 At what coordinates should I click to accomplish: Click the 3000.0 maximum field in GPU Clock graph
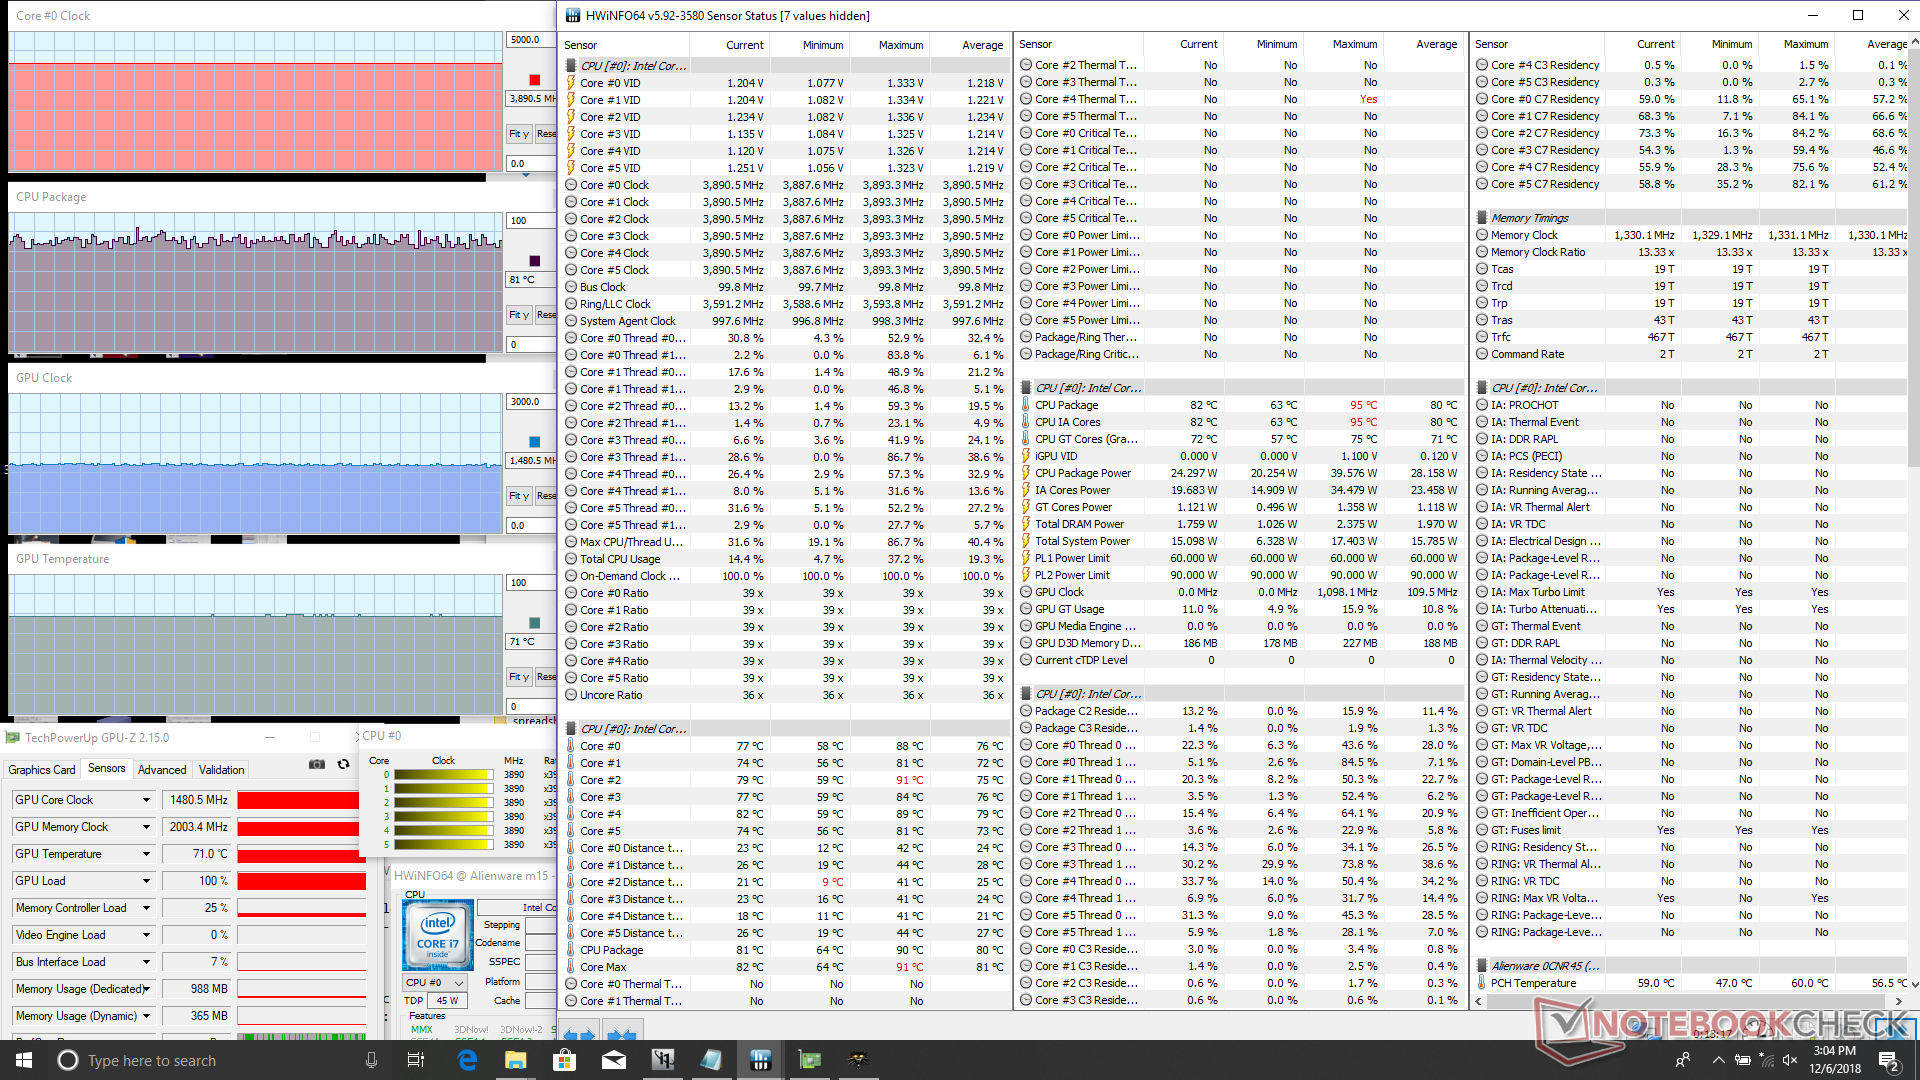point(531,402)
